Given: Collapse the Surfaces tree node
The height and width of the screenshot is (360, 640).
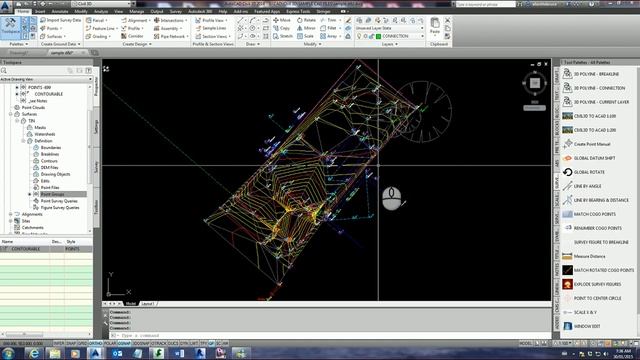Looking at the screenshot, I should click(x=11, y=114).
